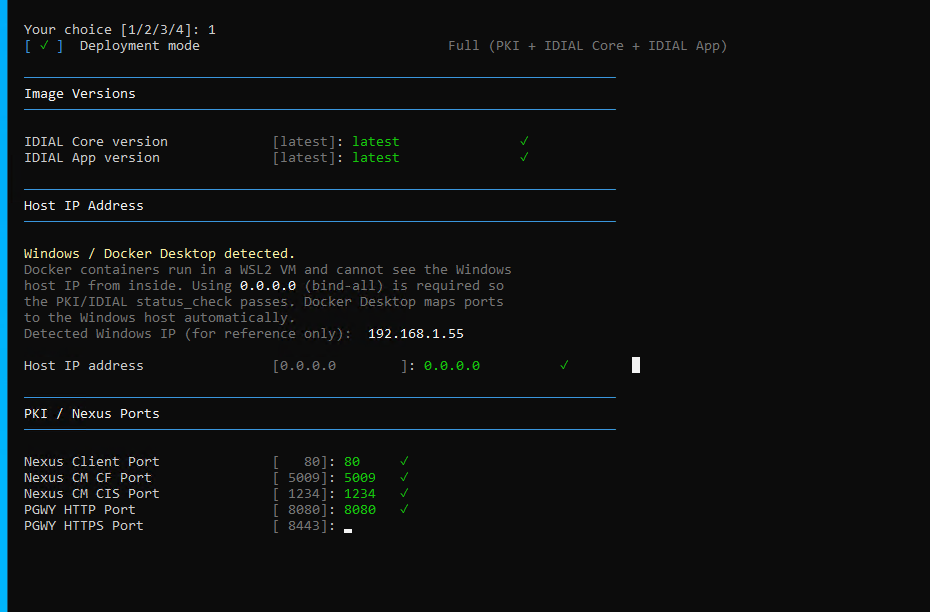The width and height of the screenshot is (930, 612).
Task: Click 'to the Windows host automatically.' line
Action: pos(160,318)
